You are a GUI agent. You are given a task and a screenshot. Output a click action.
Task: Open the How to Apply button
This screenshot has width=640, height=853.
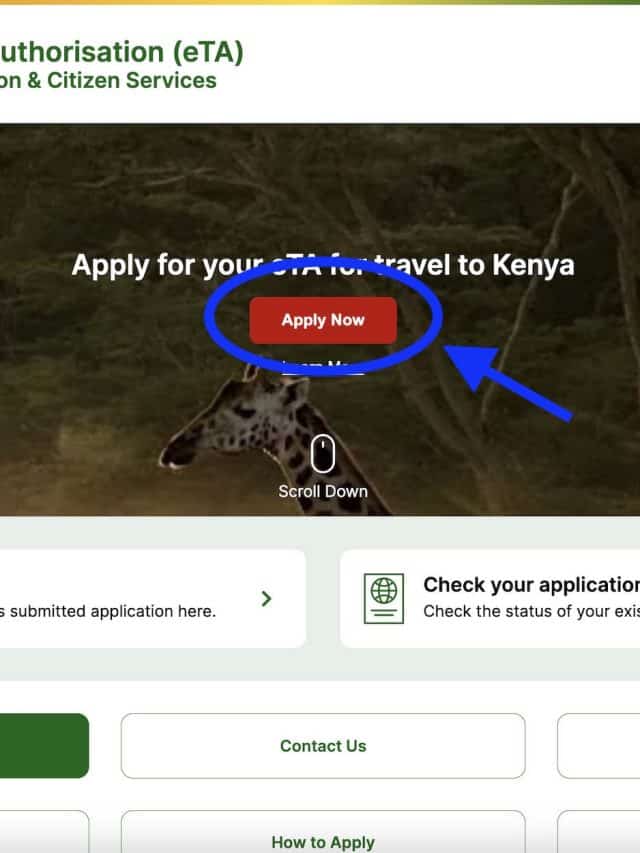(323, 832)
